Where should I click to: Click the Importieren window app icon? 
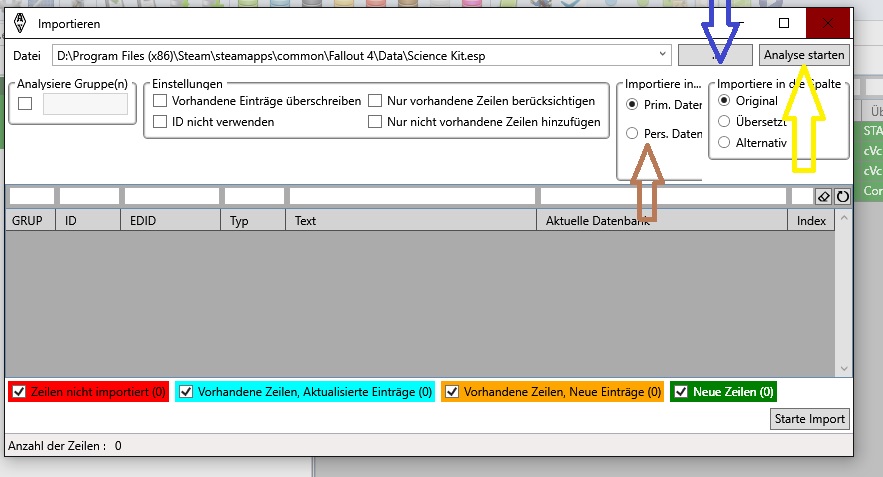click(18, 22)
